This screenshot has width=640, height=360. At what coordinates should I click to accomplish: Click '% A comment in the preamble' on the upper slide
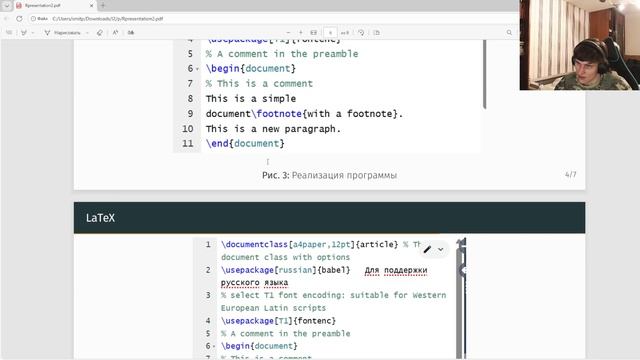click(282, 54)
